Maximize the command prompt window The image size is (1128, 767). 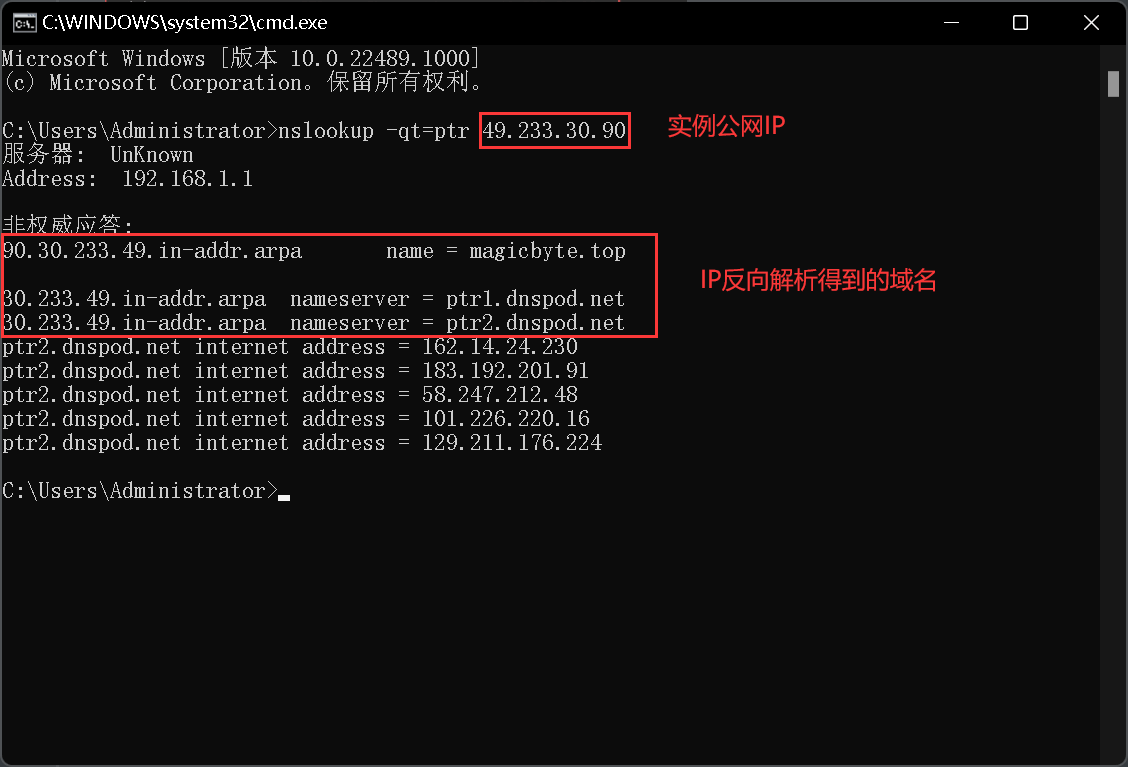1020,23
